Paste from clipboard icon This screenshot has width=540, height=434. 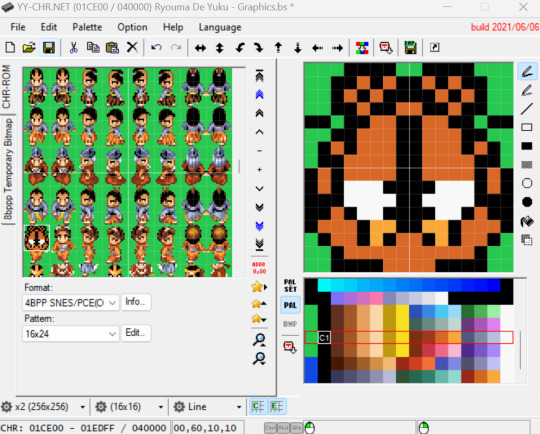(112, 48)
